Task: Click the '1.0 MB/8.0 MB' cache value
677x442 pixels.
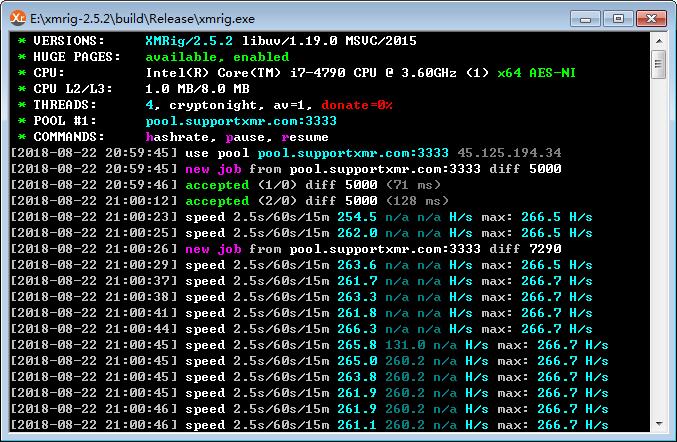Action: point(197,89)
